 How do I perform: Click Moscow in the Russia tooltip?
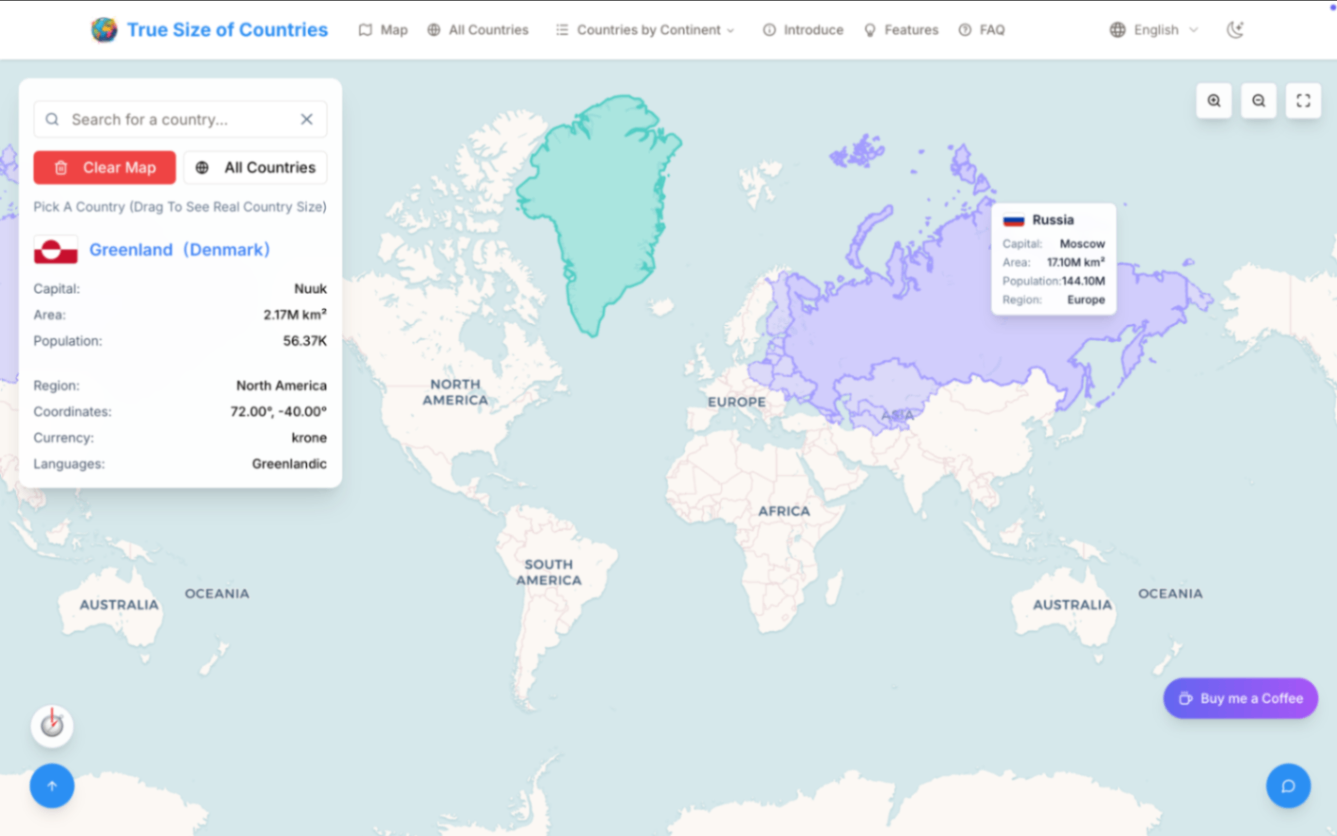click(x=1082, y=244)
